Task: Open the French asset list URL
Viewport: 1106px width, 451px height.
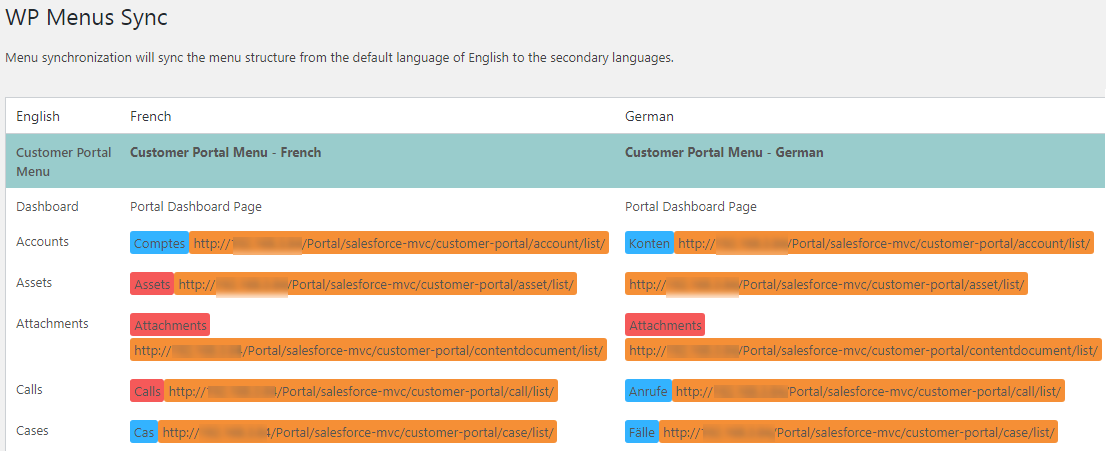Action: tap(376, 285)
